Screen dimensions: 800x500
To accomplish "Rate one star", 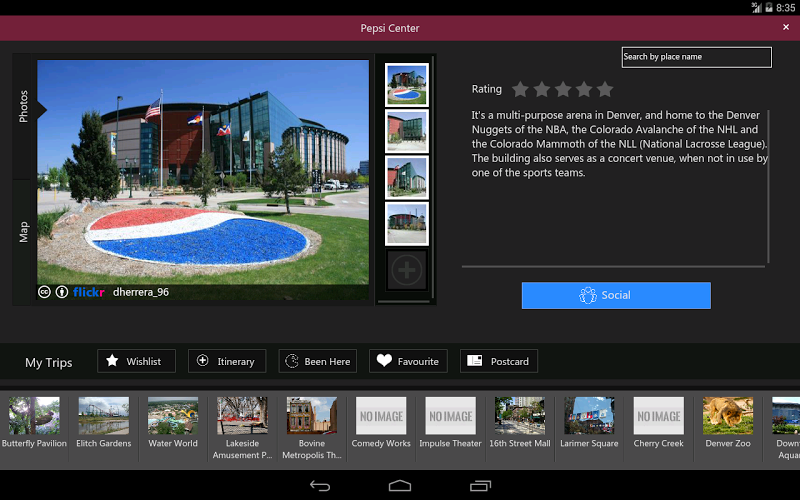I will point(520,89).
